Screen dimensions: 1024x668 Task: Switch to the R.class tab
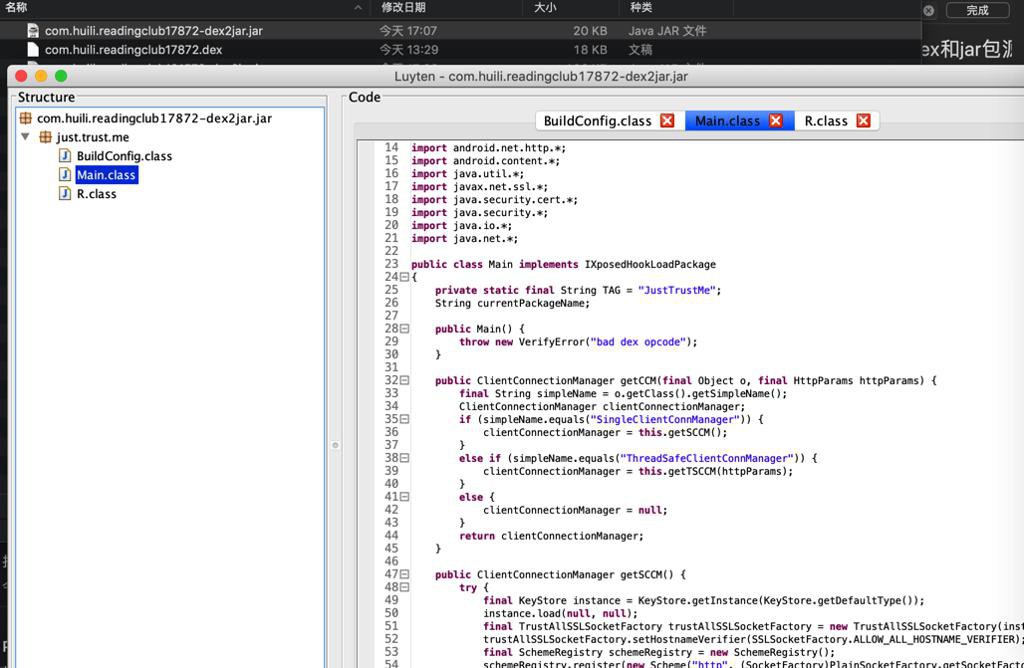tap(825, 121)
